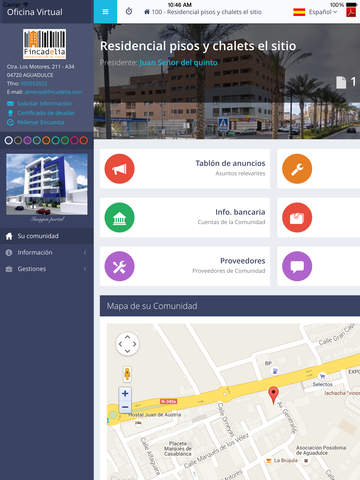The image size is (360, 480).
Task: Zoom in on the community map
Action: [x=125, y=394]
